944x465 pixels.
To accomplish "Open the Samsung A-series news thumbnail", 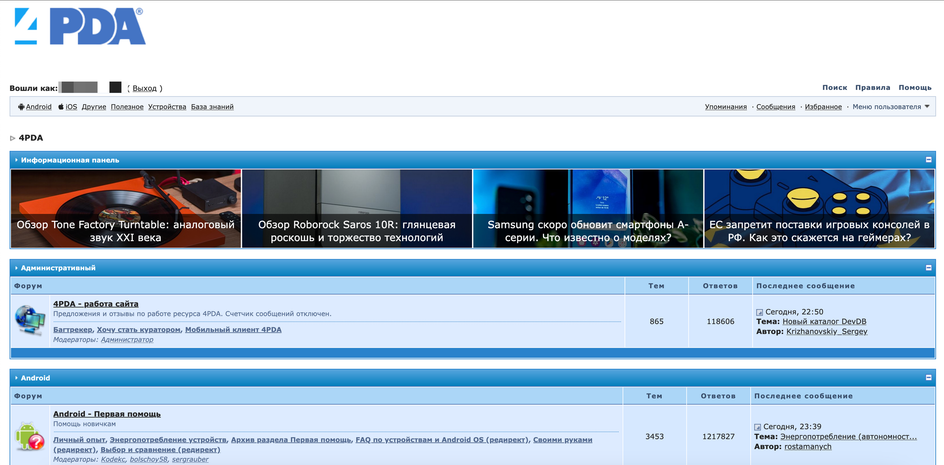I will (588, 208).
